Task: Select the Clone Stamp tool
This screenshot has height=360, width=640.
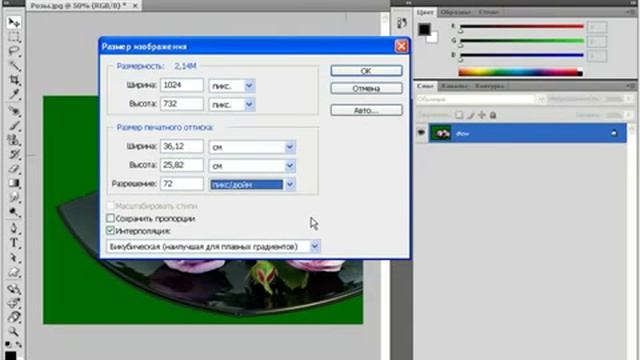Action: [13, 140]
